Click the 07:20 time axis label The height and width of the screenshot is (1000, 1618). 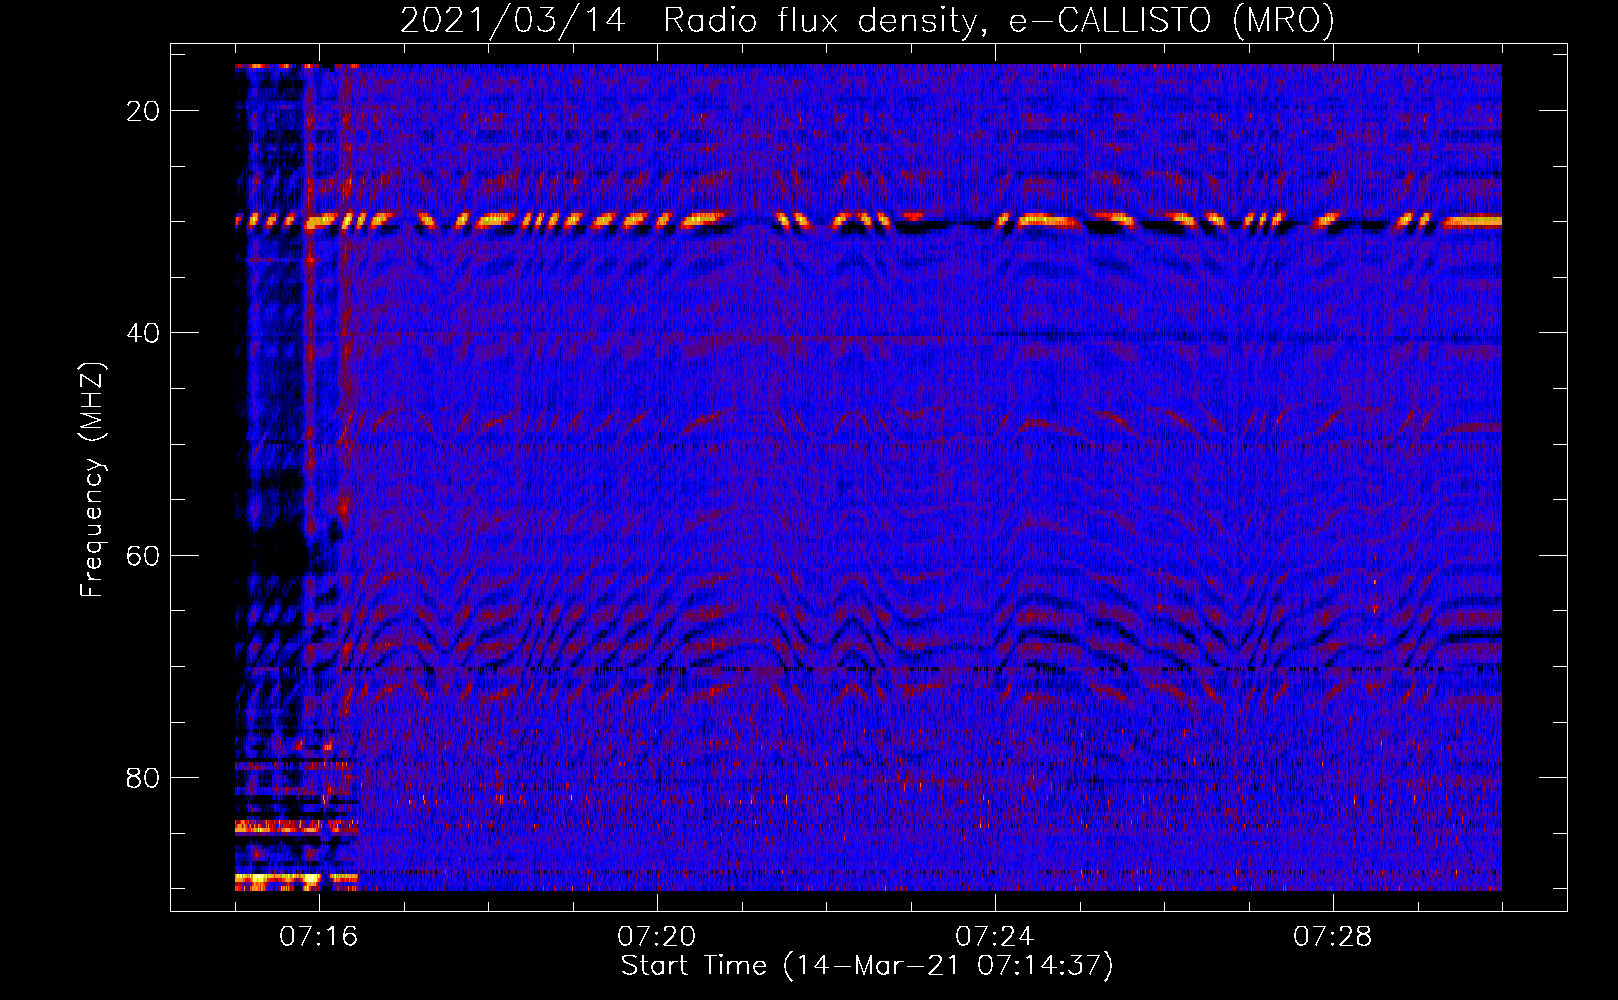(x=657, y=937)
